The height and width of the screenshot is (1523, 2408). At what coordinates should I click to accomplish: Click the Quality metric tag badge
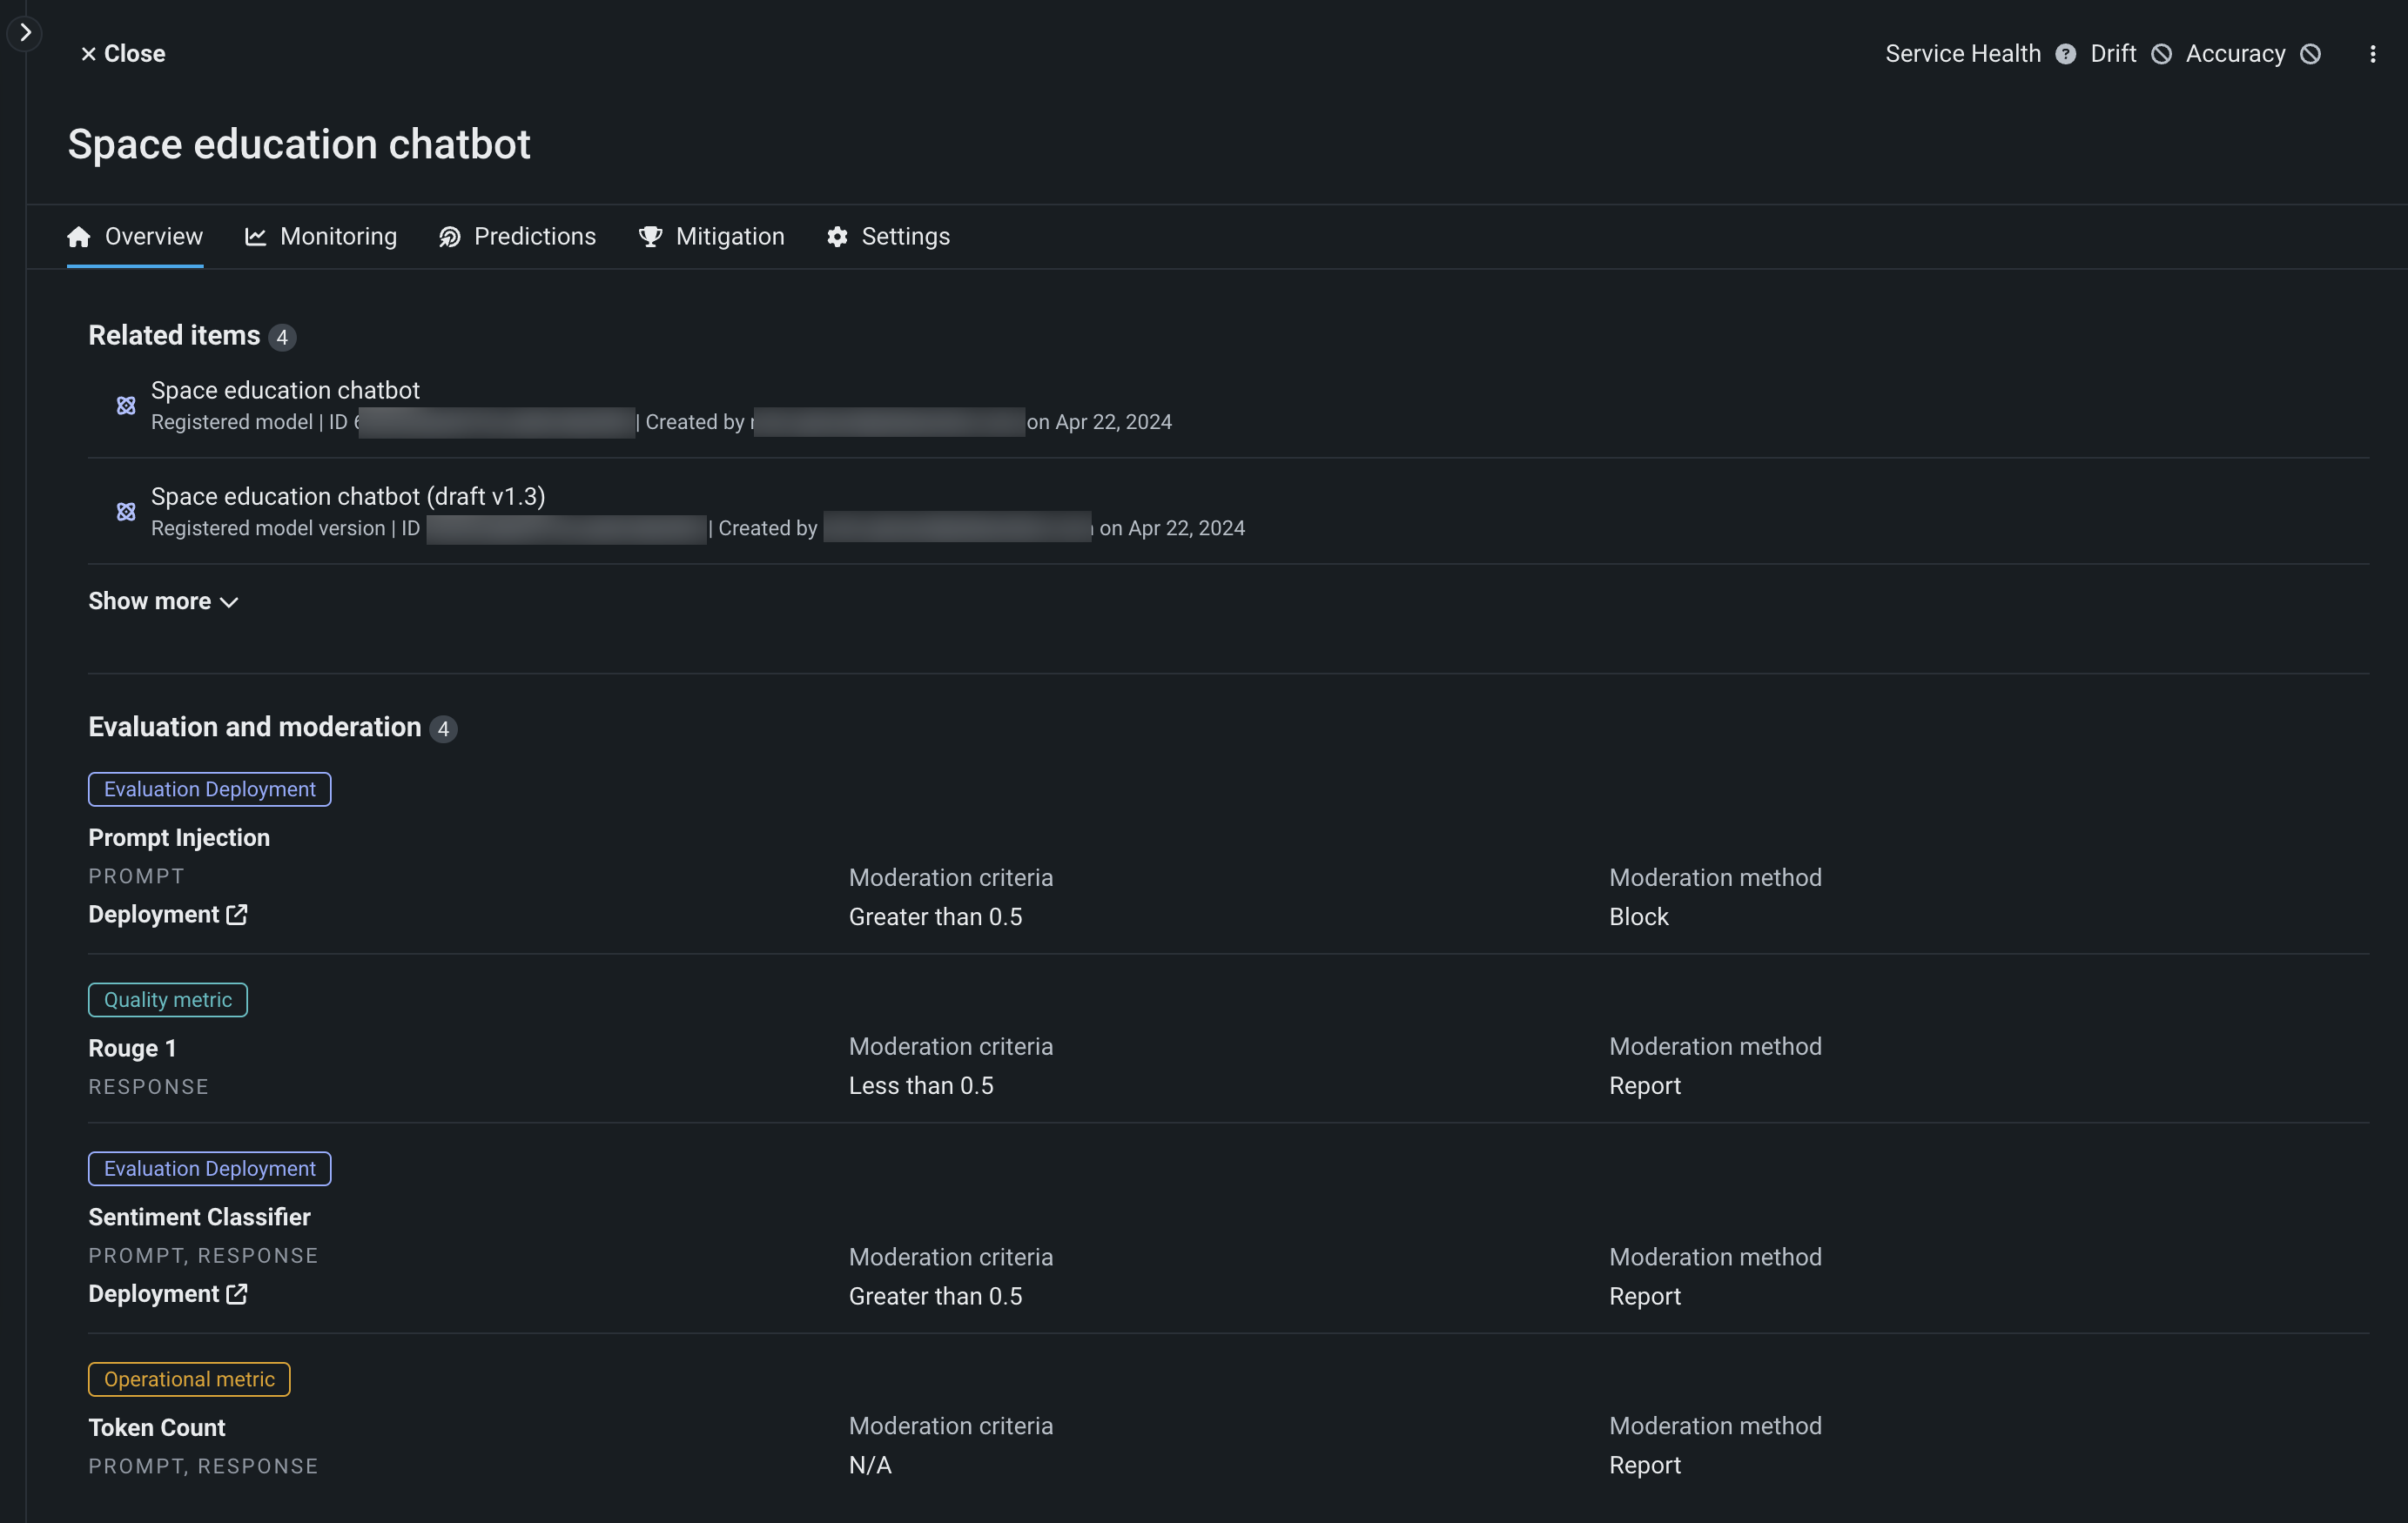pyautogui.click(x=168, y=999)
